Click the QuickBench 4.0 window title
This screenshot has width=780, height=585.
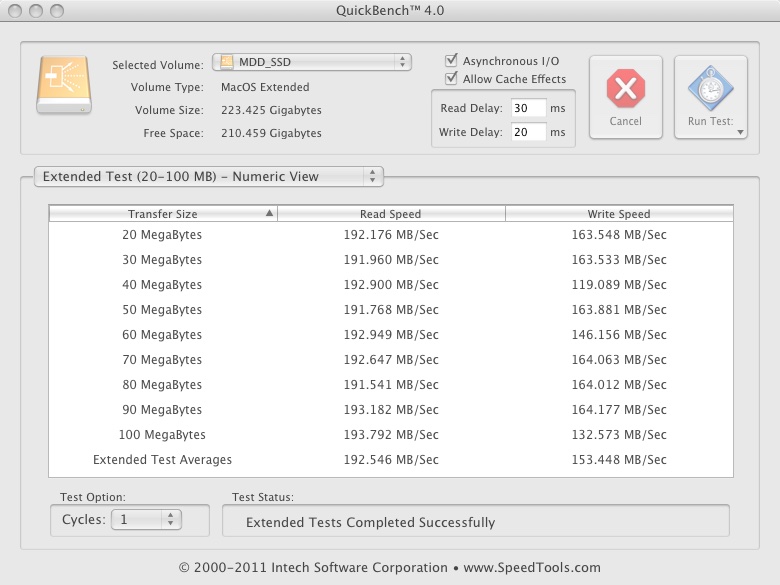[390, 10]
